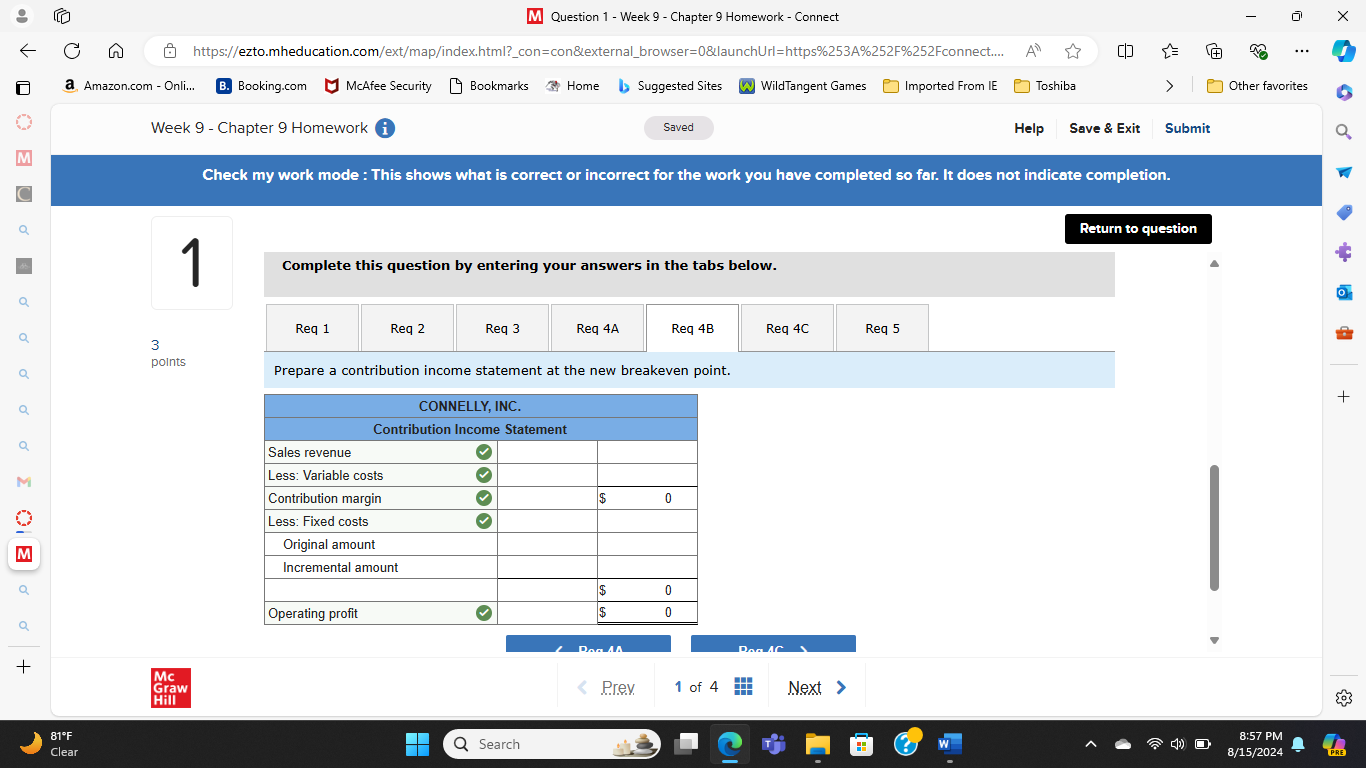Screen dimensions: 1366x768
Task: Open the Settings and more menu
Action: click(1301, 50)
